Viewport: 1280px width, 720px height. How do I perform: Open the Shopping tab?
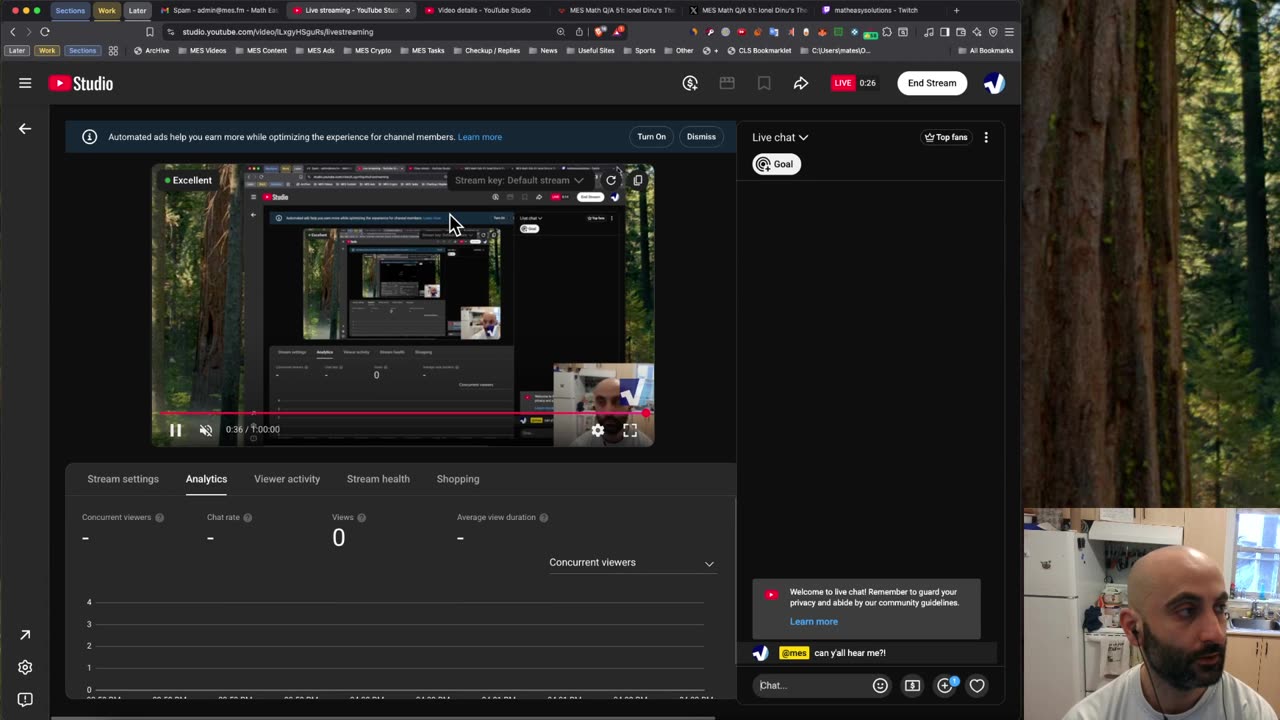point(458,479)
